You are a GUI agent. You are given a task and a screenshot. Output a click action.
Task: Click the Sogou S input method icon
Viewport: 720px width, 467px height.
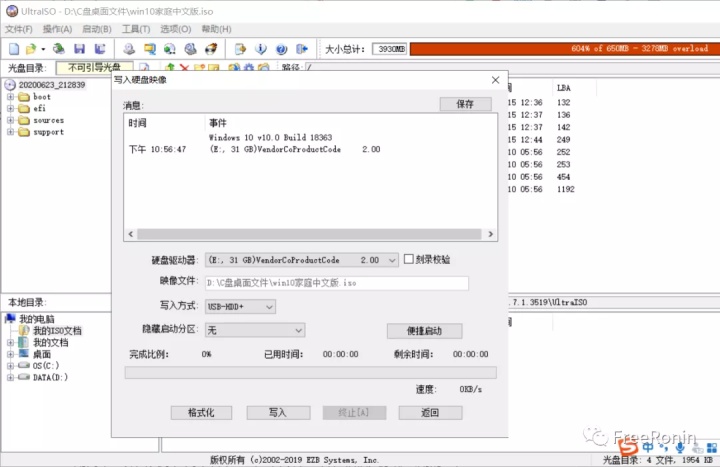point(628,447)
